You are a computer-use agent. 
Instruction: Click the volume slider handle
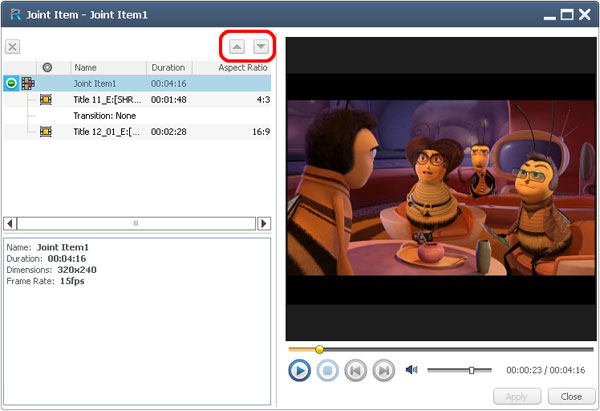click(471, 370)
